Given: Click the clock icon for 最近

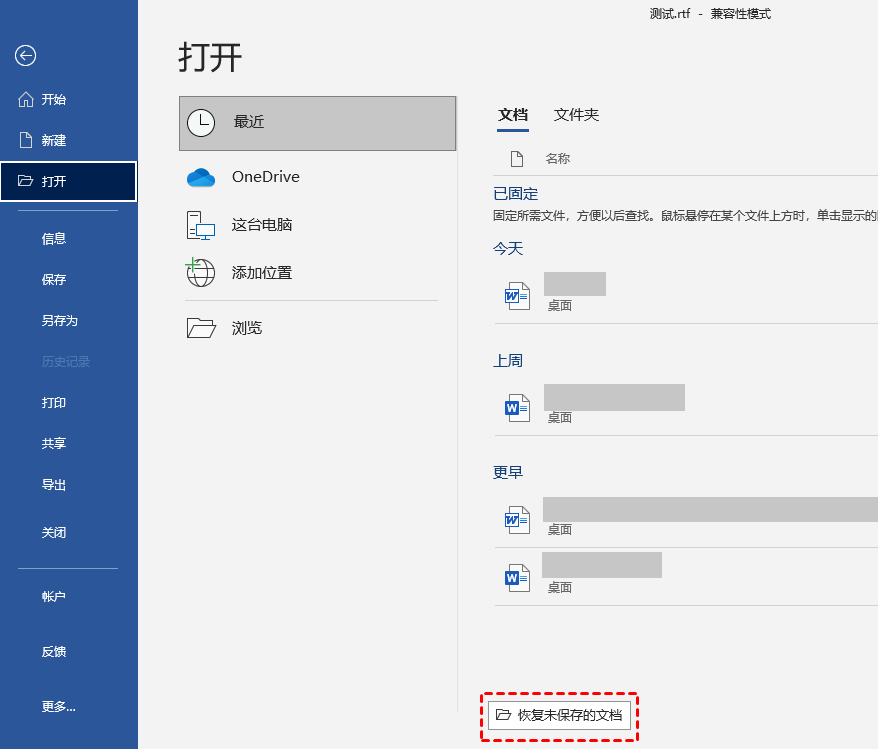Looking at the screenshot, I should click(200, 123).
